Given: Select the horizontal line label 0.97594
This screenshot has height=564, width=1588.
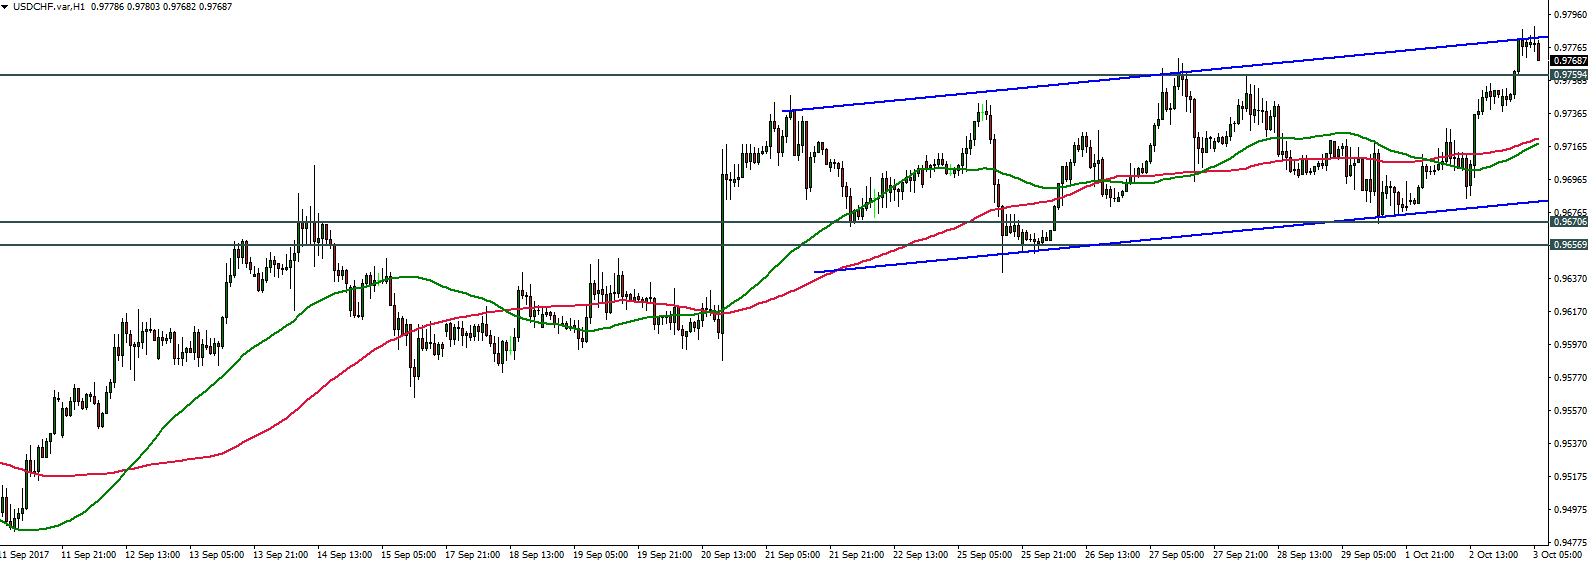Looking at the screenshot, I should tap(1569, 75).
